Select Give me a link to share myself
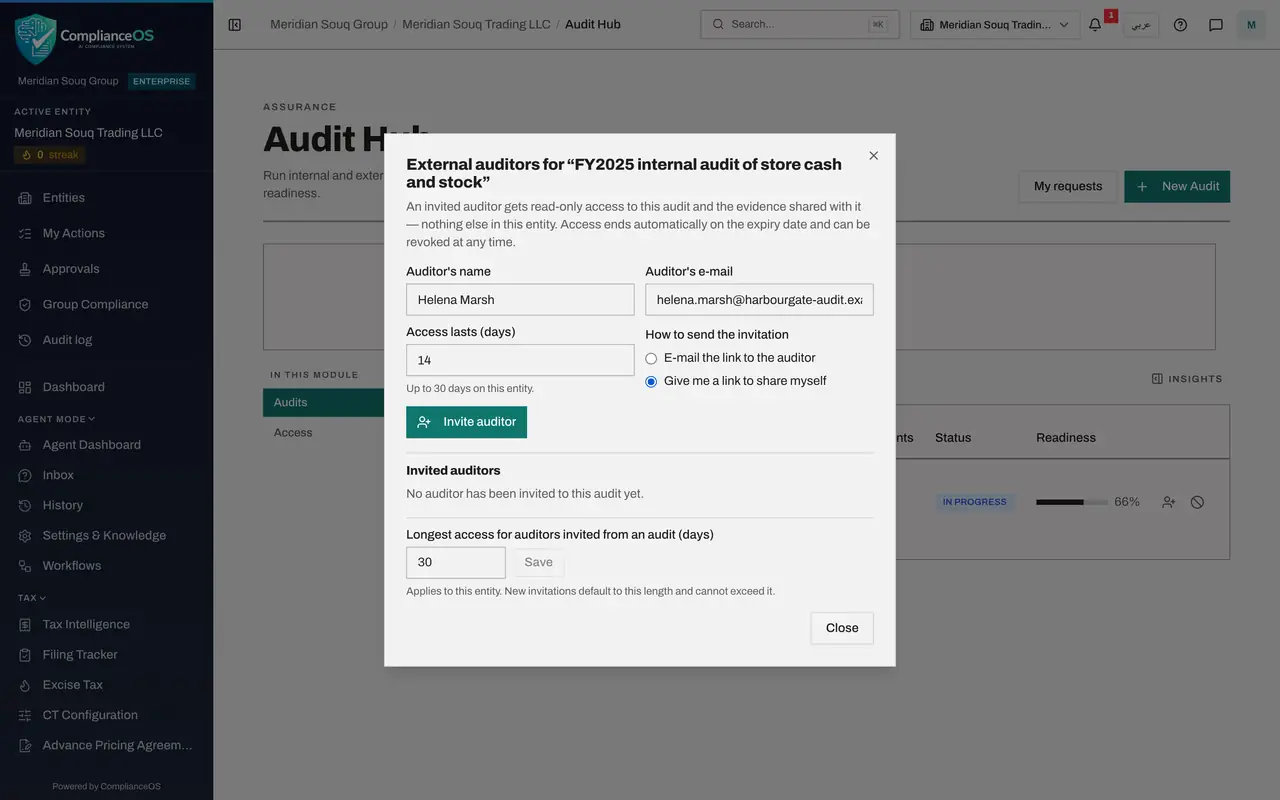Image resolution: width=1280 pixels, height=800 pixels. coord(651,381)
